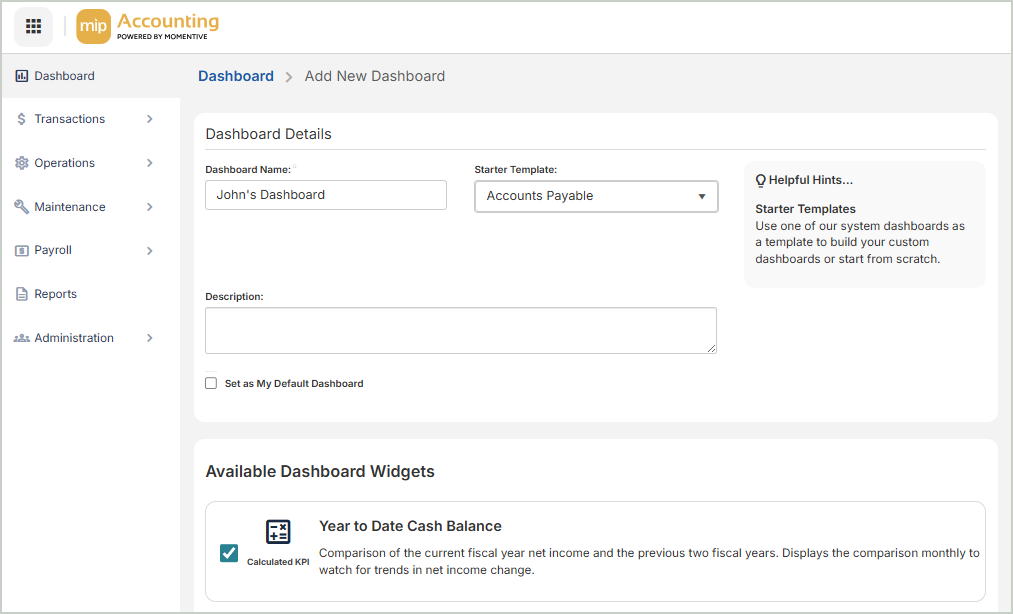Open the Operations menu item
The height and width of the screenshot is (614, 1013).
65,163
